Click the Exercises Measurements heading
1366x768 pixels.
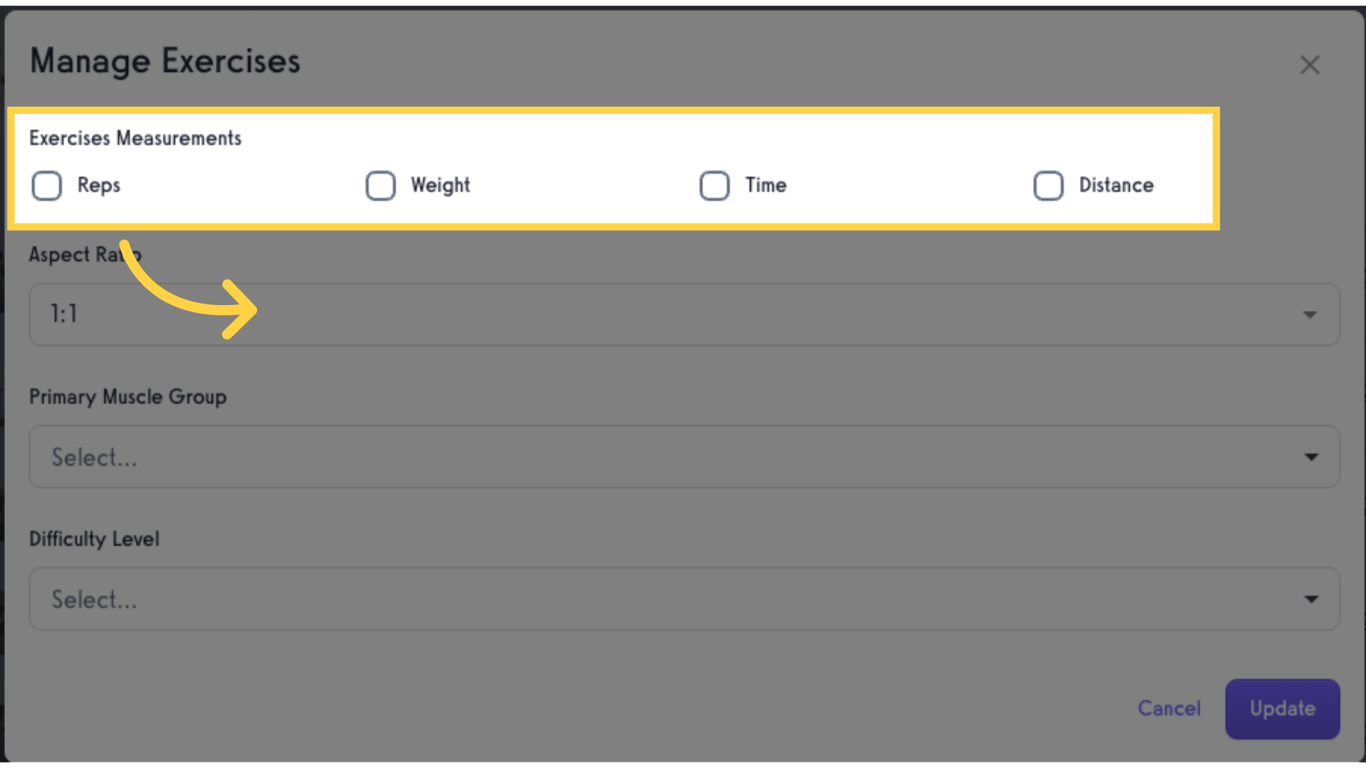[x=136, y=138]
